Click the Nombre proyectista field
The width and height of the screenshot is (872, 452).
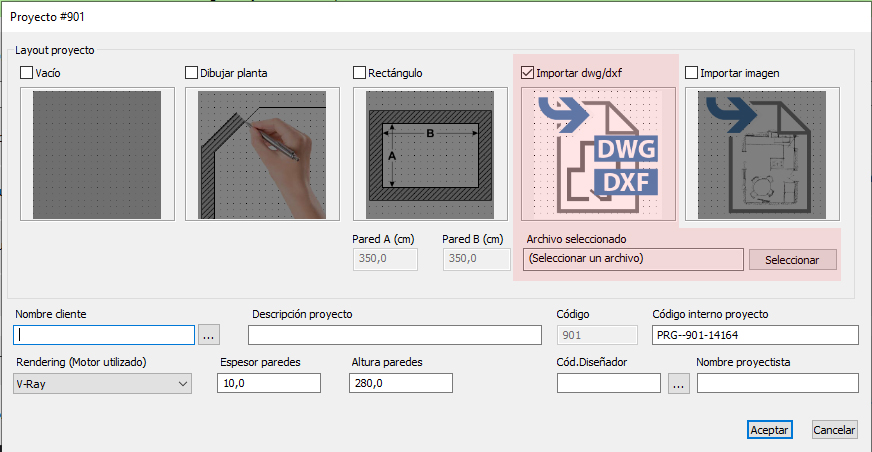778,383
